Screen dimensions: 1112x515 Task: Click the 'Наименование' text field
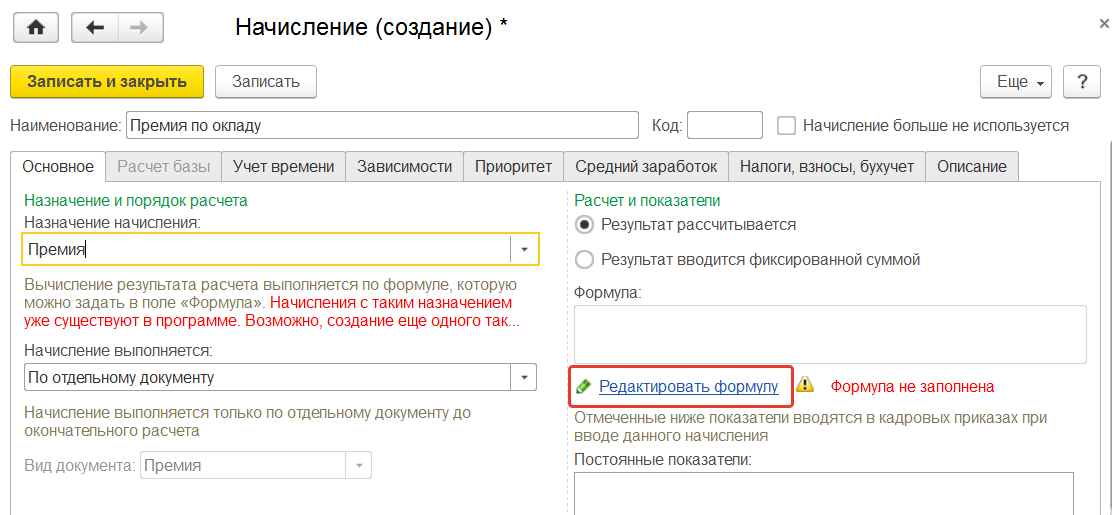(x=381, y=126)
